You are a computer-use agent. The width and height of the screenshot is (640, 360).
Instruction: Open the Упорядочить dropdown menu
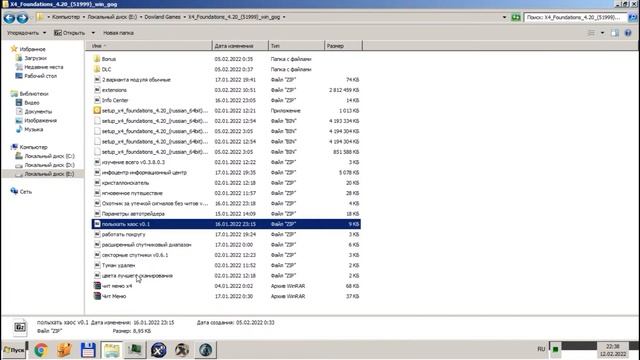pyautogui.click(x=26, y=33)
